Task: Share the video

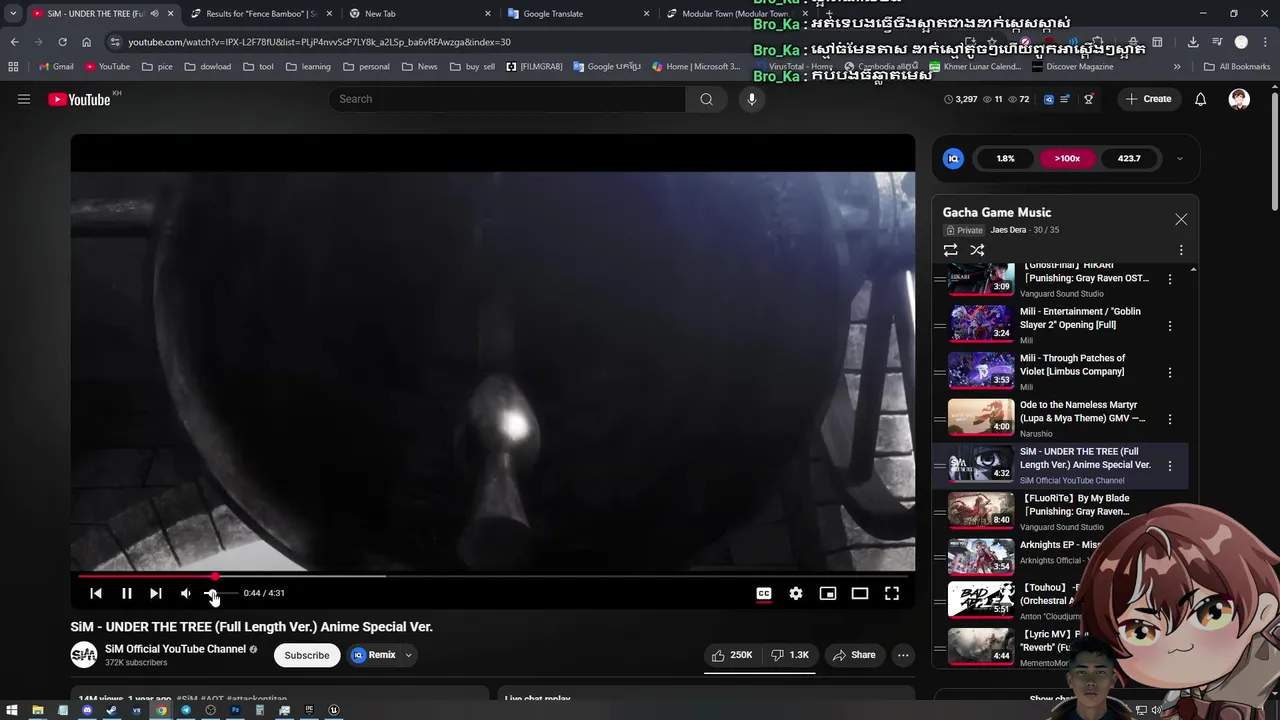Action: click(854, 655)
